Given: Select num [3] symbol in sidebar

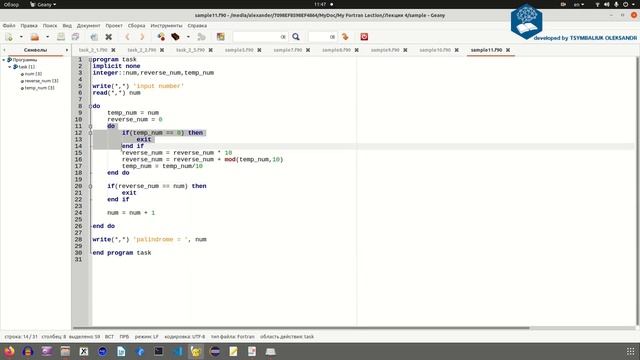Looking at the screenshot, I should (33, 74).
